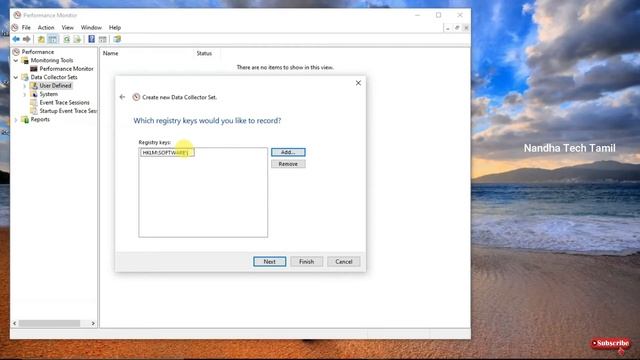Screen dimensions: 640x360
Task: Click the Monitoring Tools folder icon
Action: pyautogui.click(x=25, y=60)
